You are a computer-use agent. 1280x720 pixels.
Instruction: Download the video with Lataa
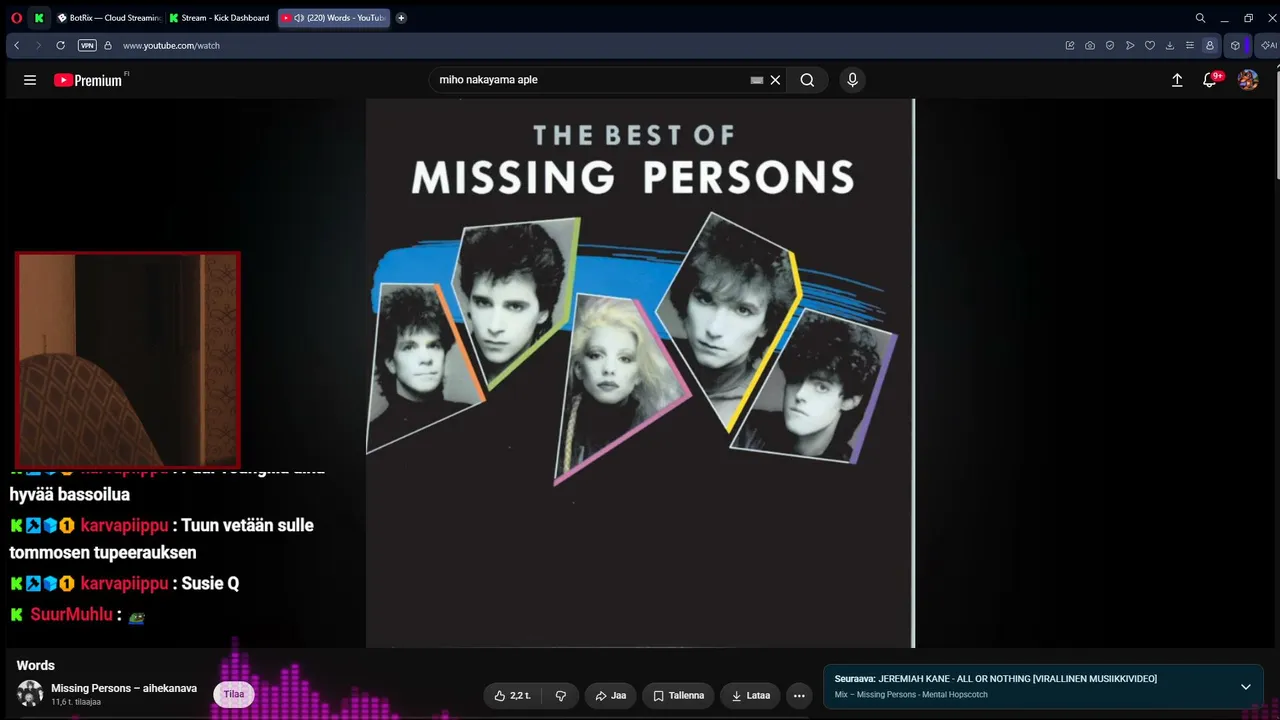(x=751, y=695)
